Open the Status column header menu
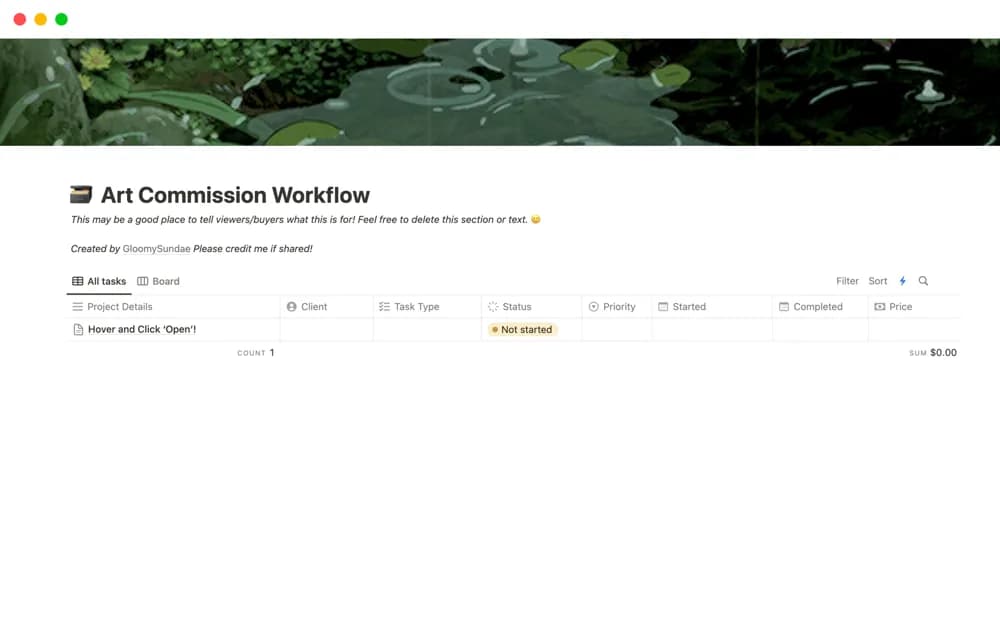 coord(531,307)
